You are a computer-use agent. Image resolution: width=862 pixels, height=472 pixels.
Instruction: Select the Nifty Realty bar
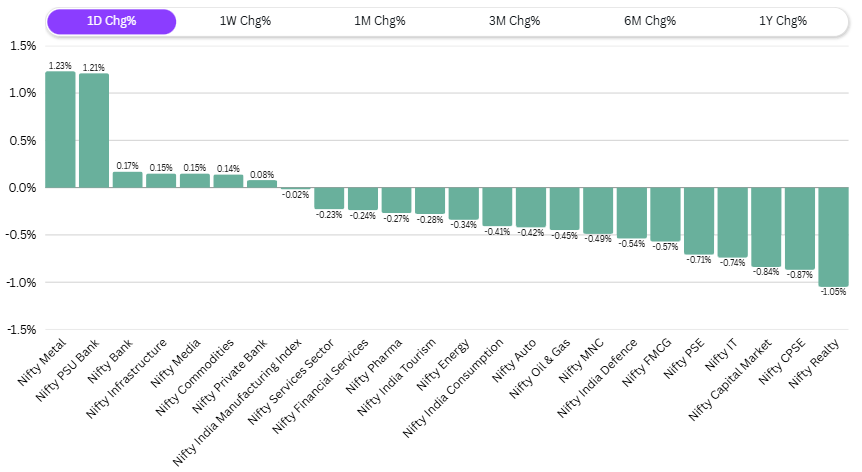(x=833, y=236)
